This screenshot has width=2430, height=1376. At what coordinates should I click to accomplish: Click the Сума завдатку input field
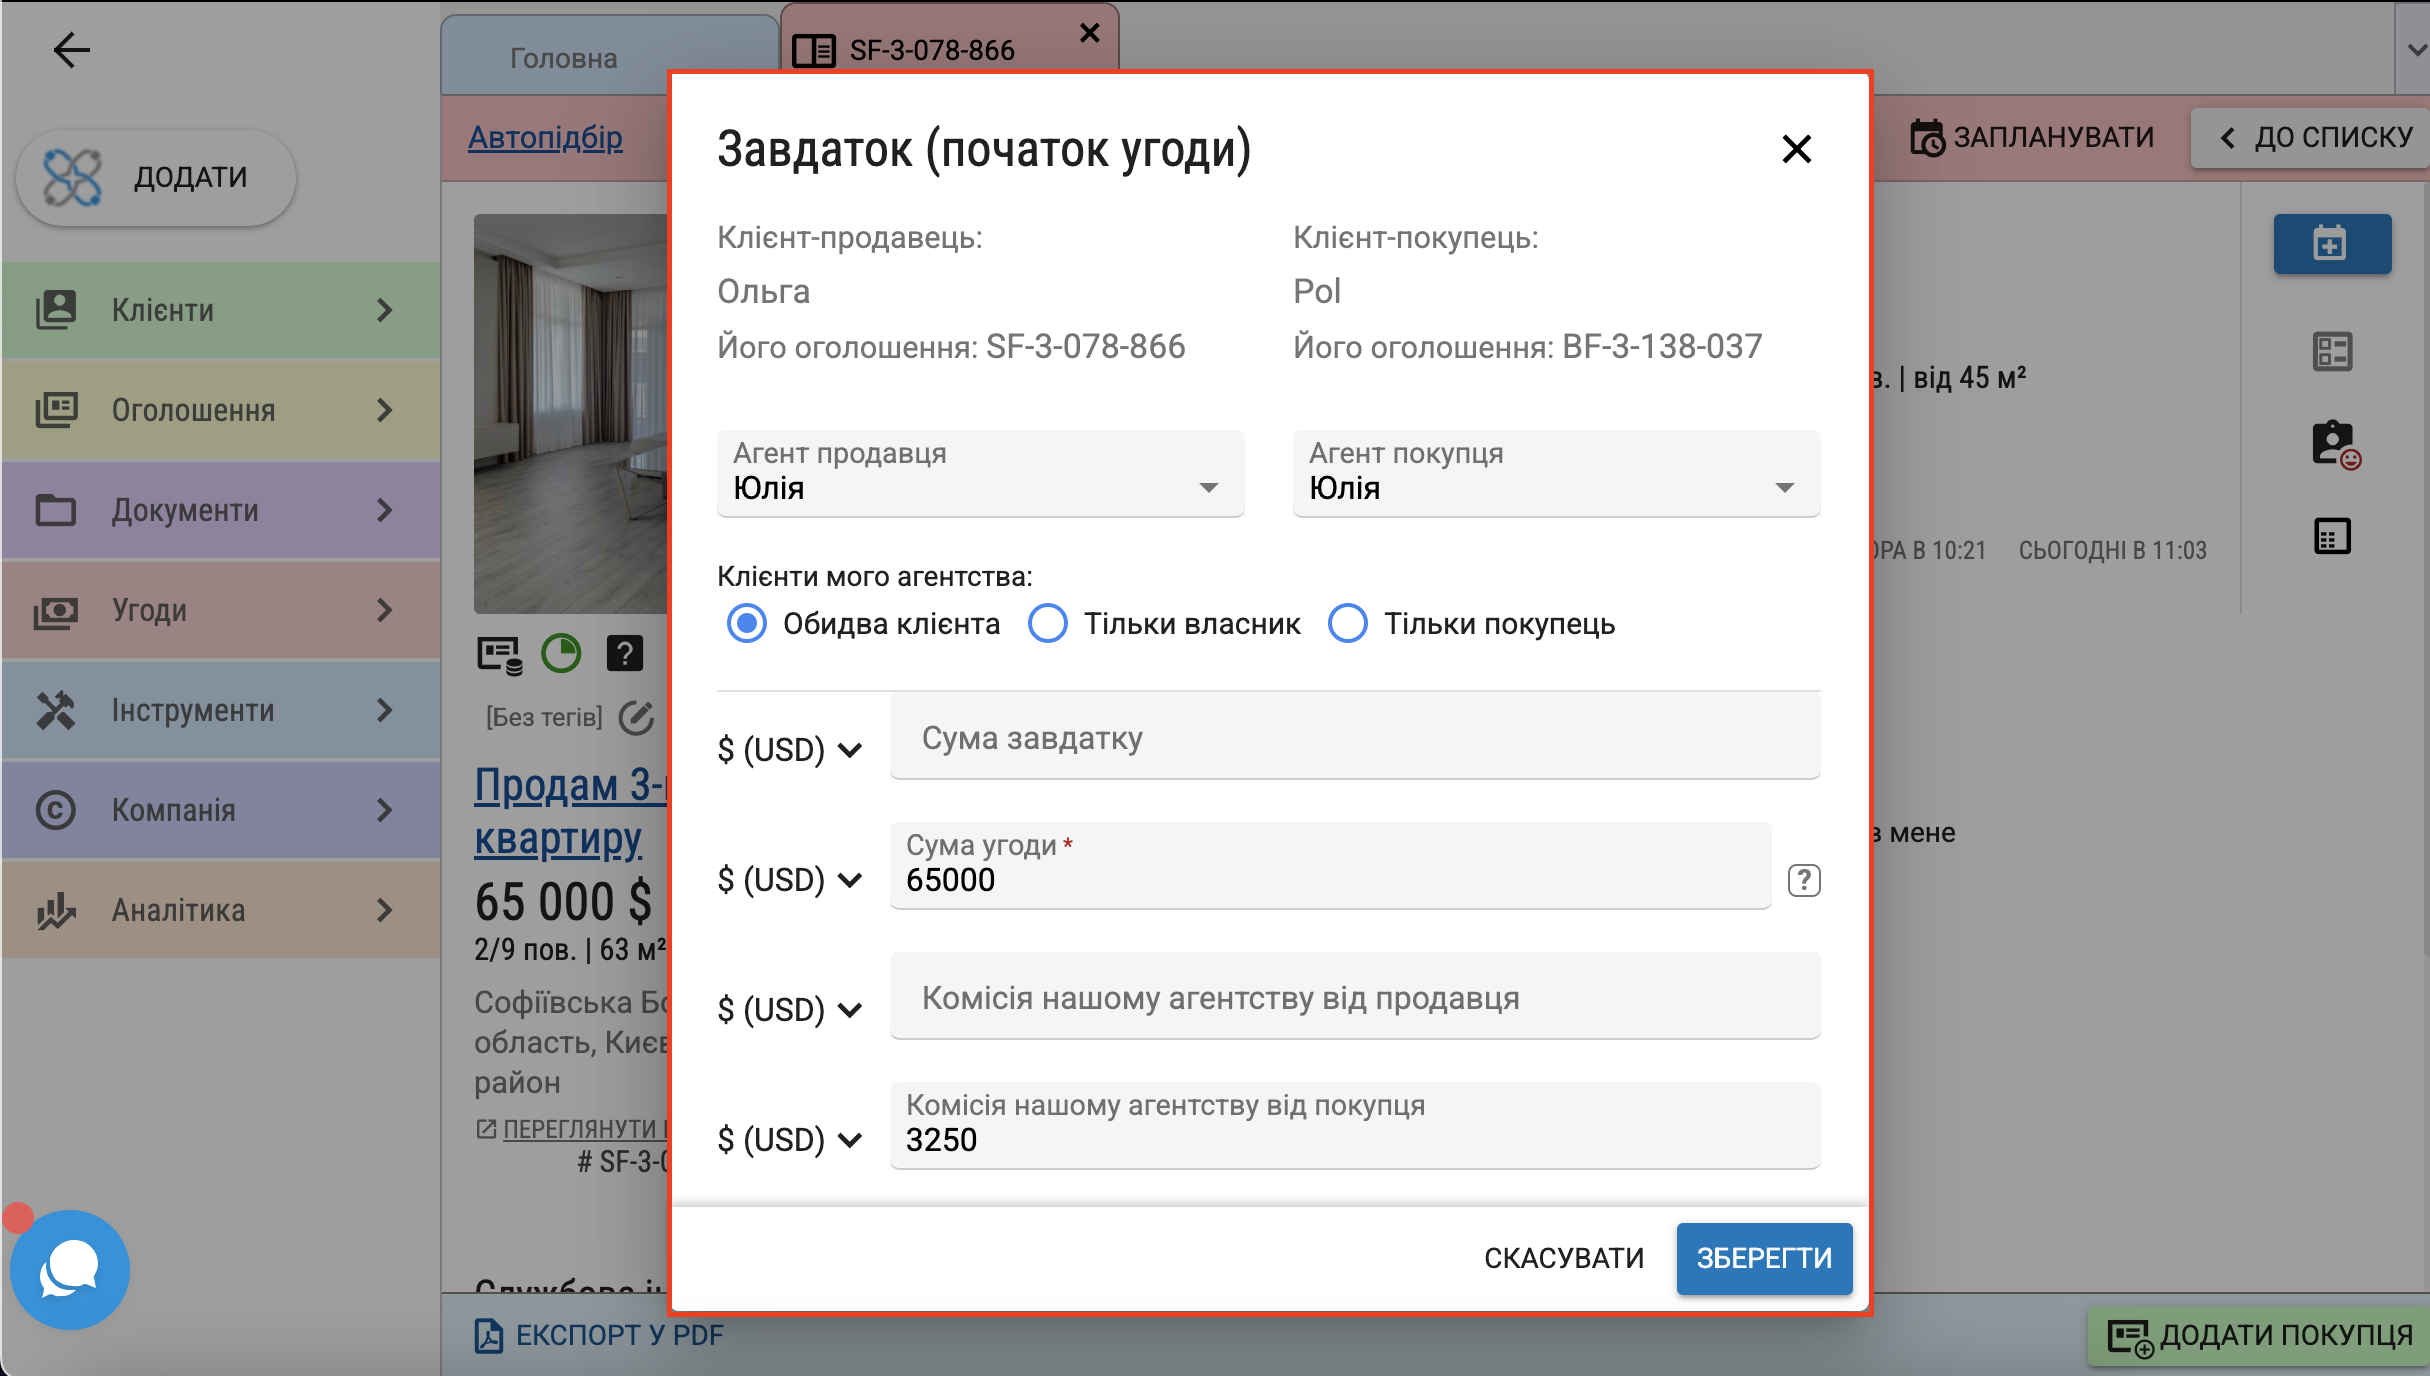tap(1355, 735)
